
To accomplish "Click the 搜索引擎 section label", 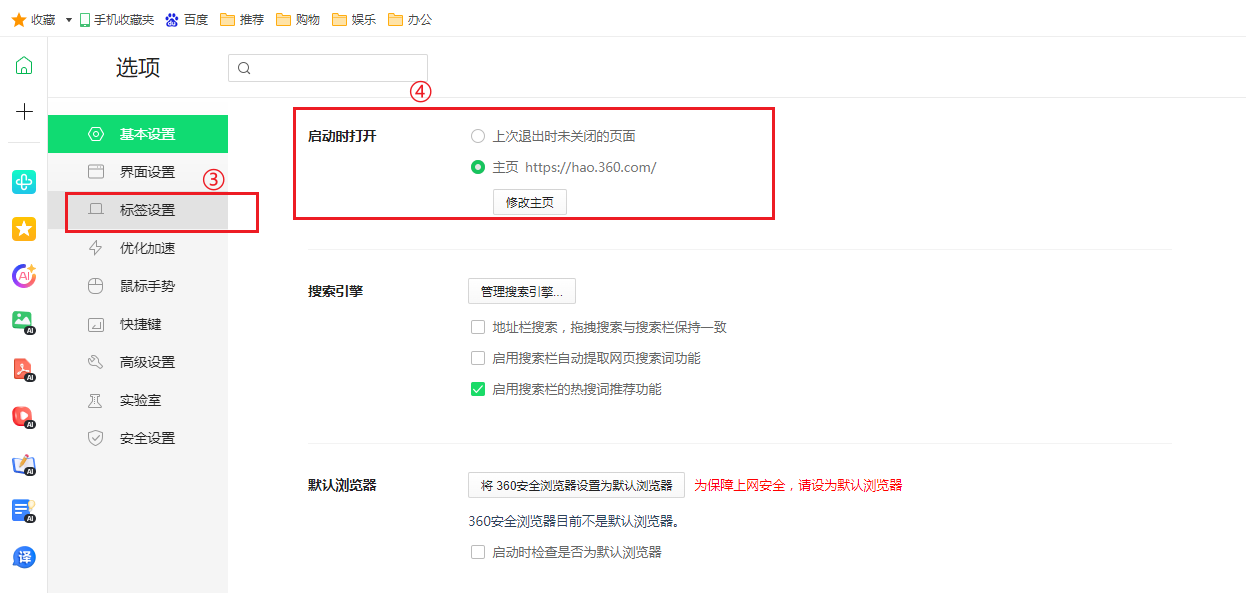I will [335, 292].
